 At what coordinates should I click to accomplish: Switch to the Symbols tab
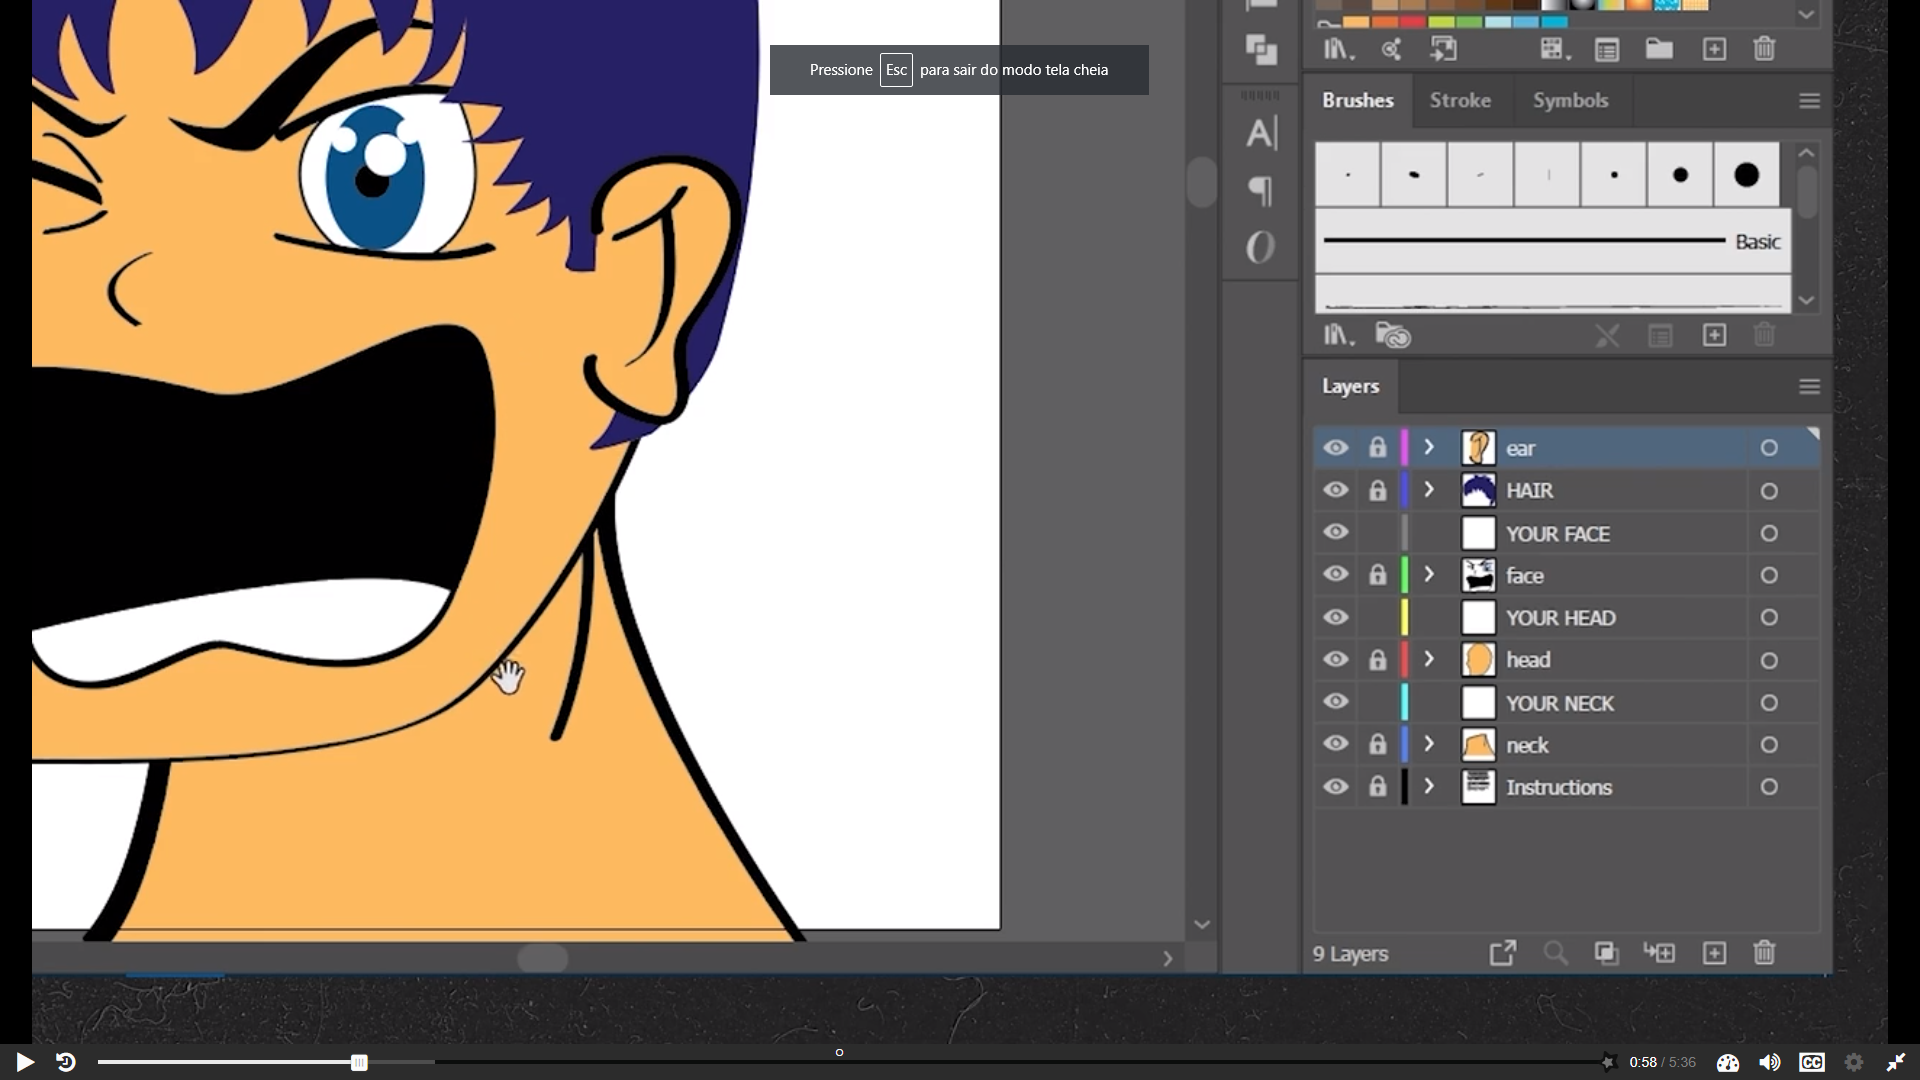click(x=1570, y=100)
